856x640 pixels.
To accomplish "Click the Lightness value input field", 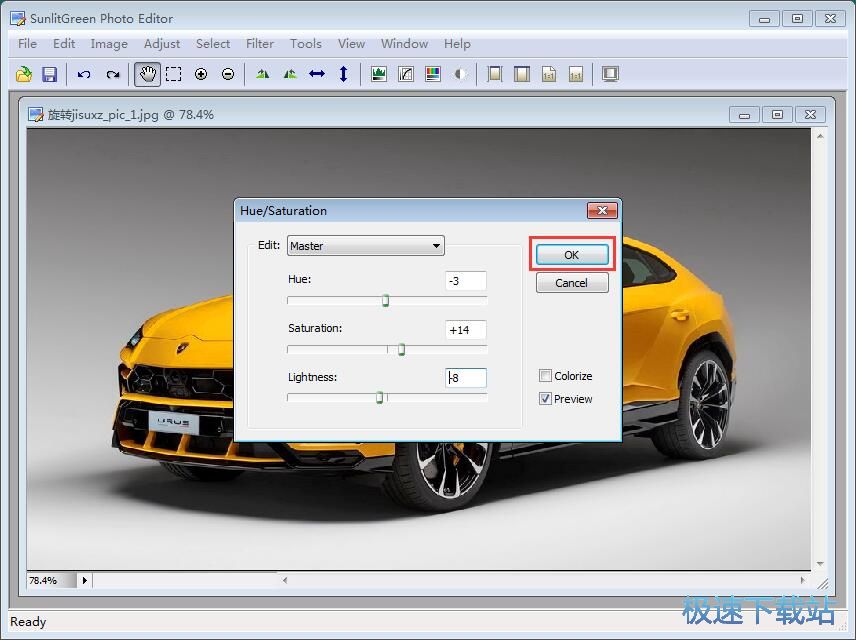I will (466, 378).
